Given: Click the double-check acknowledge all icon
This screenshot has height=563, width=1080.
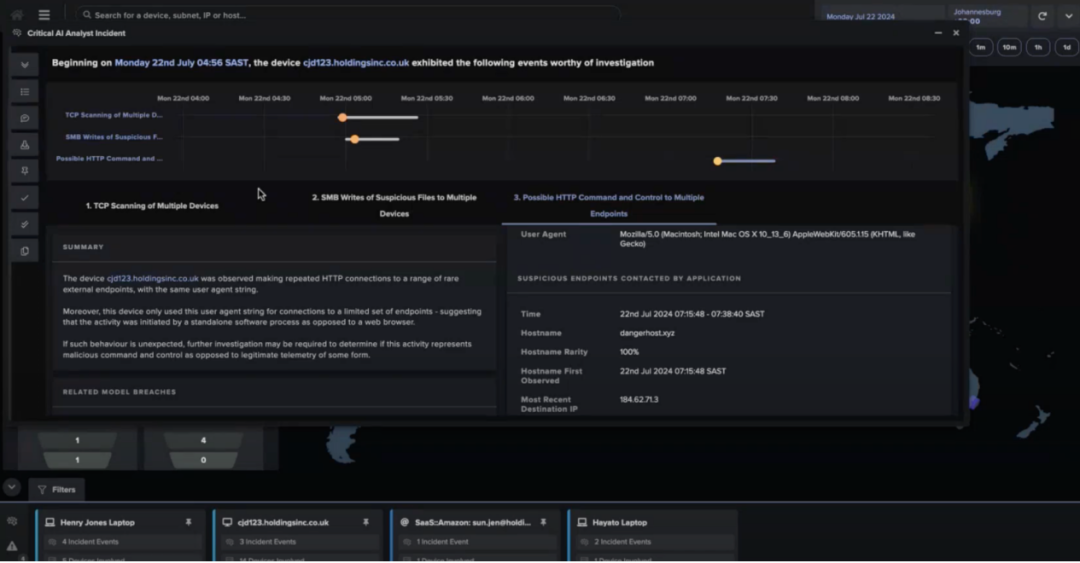Looking at the screenshot, I should coord(25,224).
